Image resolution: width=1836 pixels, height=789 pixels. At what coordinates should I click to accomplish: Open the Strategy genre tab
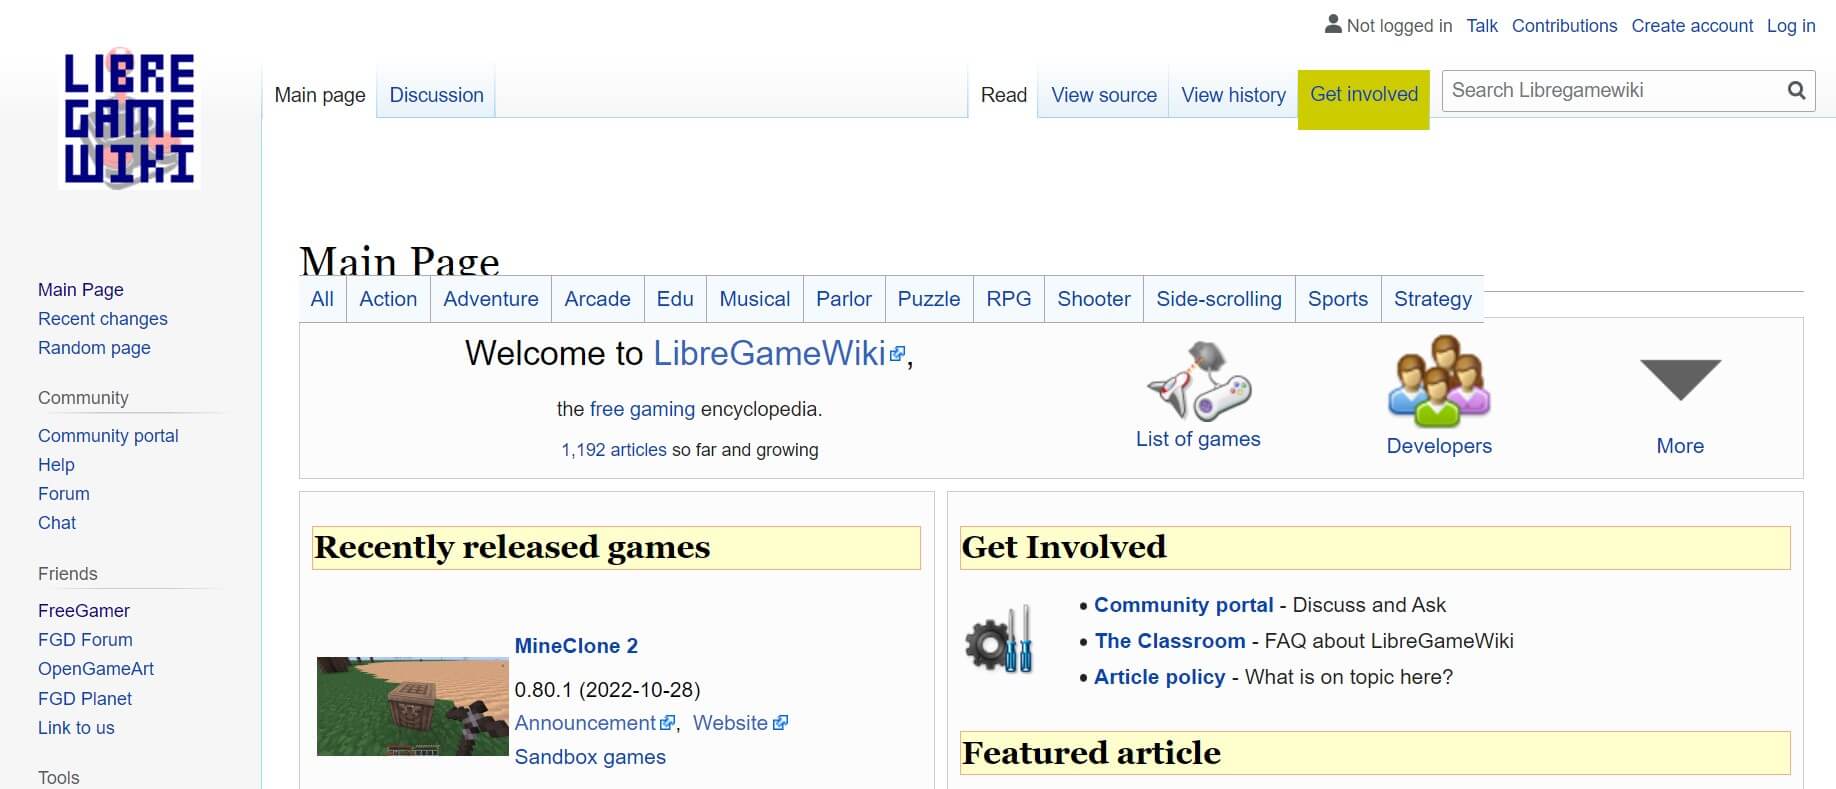[x=1433, y=299]
